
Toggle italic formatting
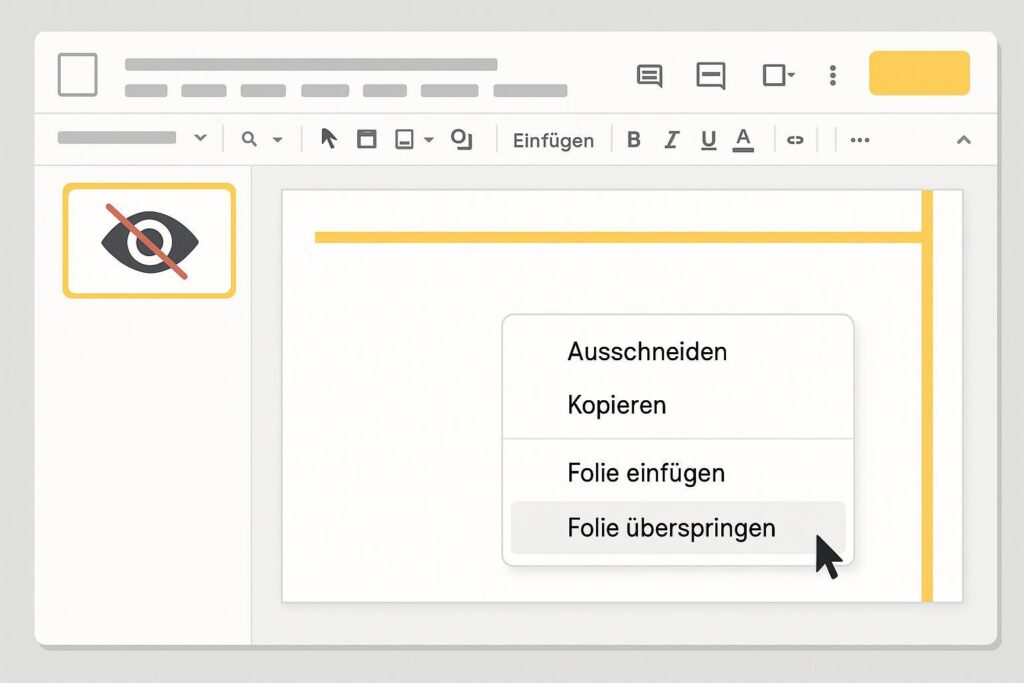671,140
